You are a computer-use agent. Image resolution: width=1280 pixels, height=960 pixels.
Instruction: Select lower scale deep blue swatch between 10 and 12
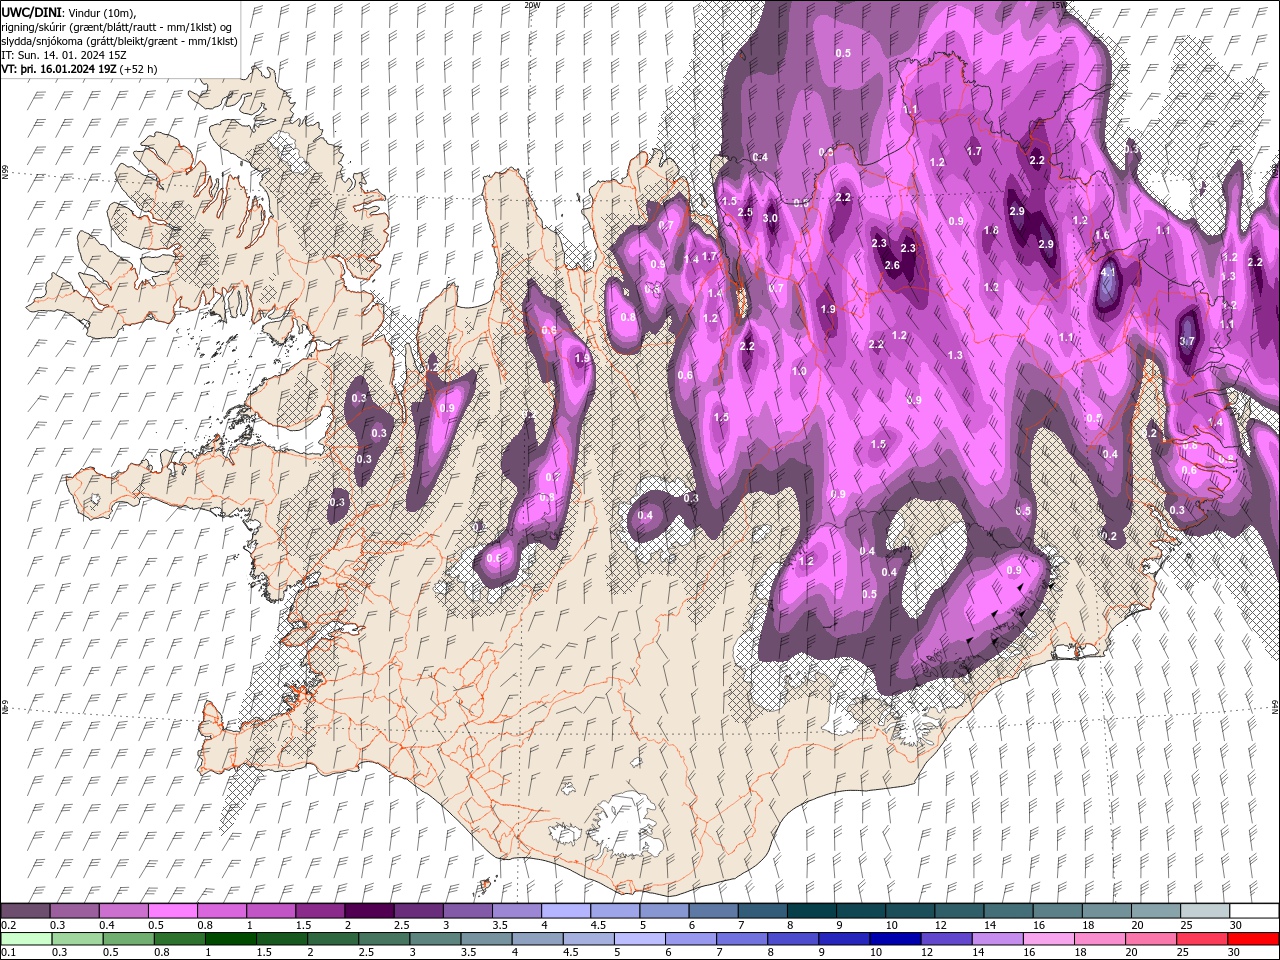(893, 938)
